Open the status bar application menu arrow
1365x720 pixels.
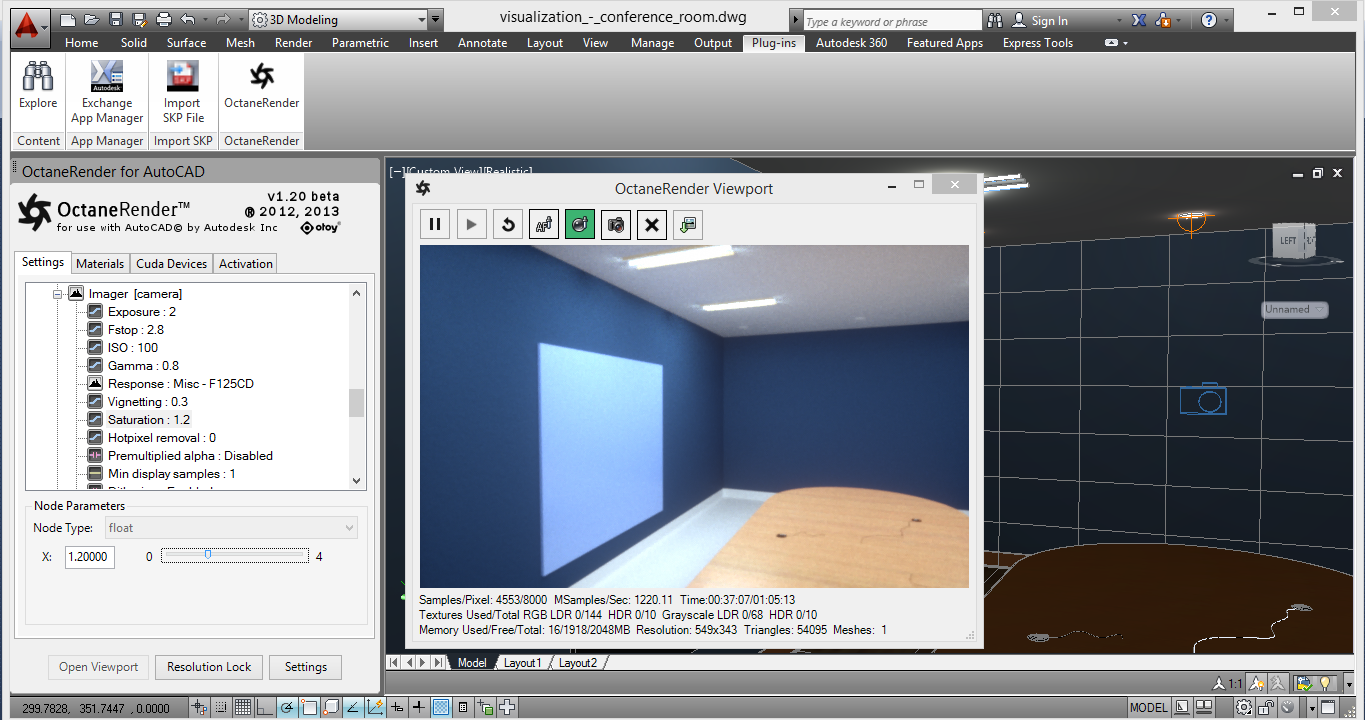tap(1313, 708)
